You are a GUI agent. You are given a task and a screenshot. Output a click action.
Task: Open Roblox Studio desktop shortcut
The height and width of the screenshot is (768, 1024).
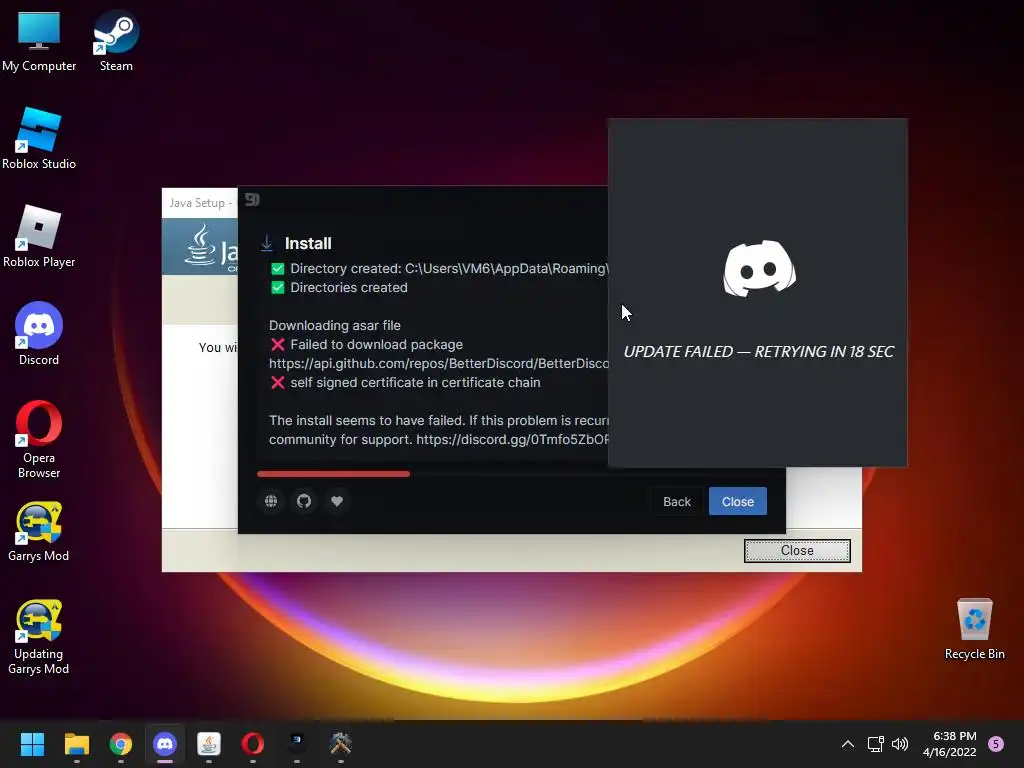39,138
